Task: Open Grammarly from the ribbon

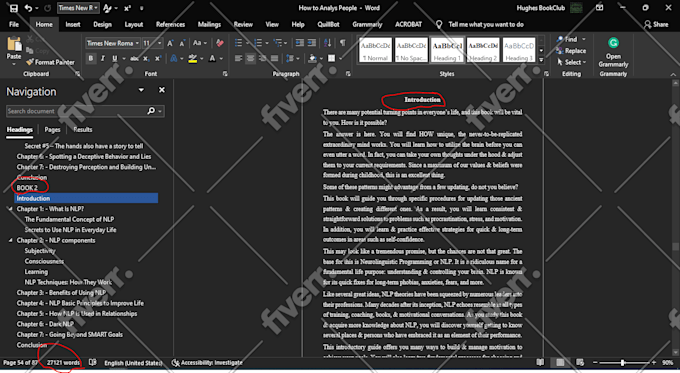Action: 613,52
